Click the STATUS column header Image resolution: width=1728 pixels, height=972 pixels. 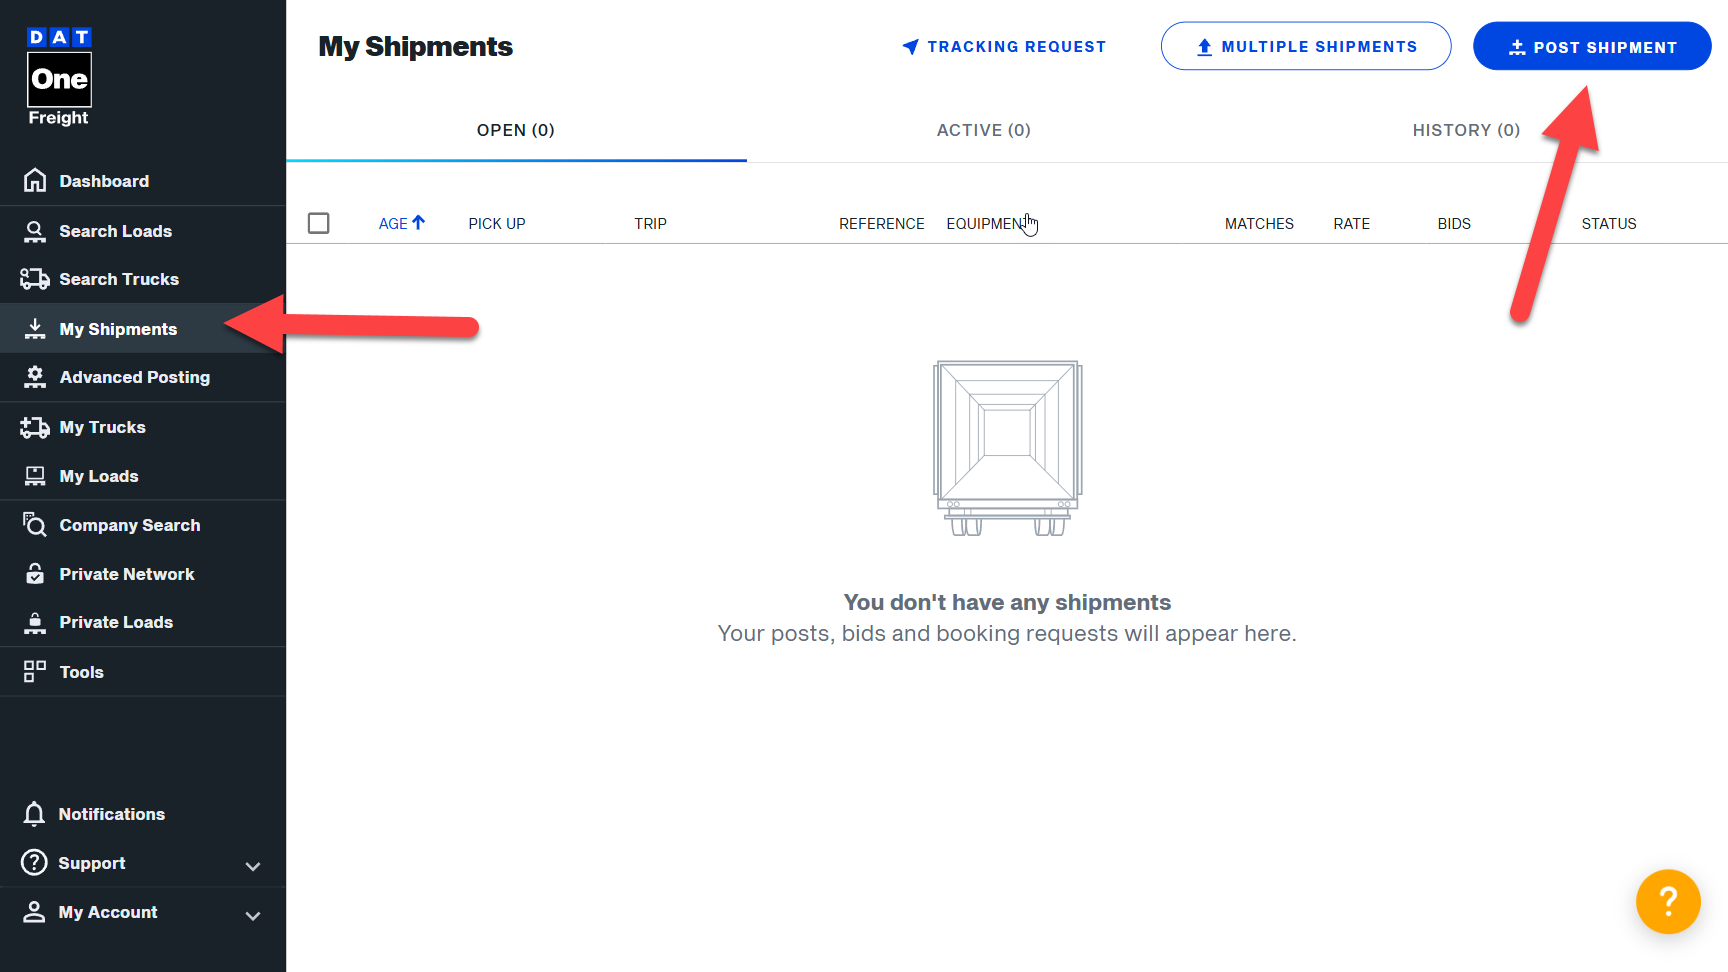click(x=1609, y=224)
